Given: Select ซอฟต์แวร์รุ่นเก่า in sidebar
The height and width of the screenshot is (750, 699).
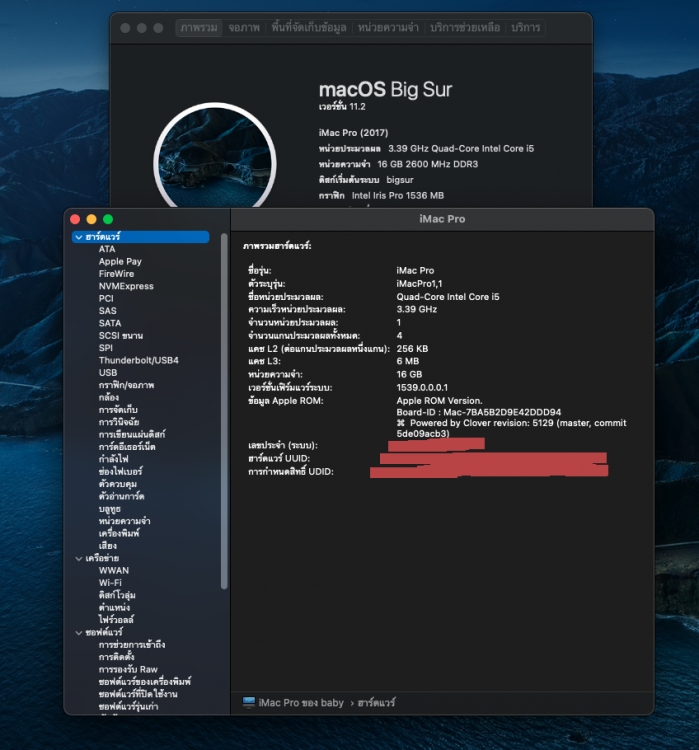Looking at the screenshot, I should tap(128, 706).
